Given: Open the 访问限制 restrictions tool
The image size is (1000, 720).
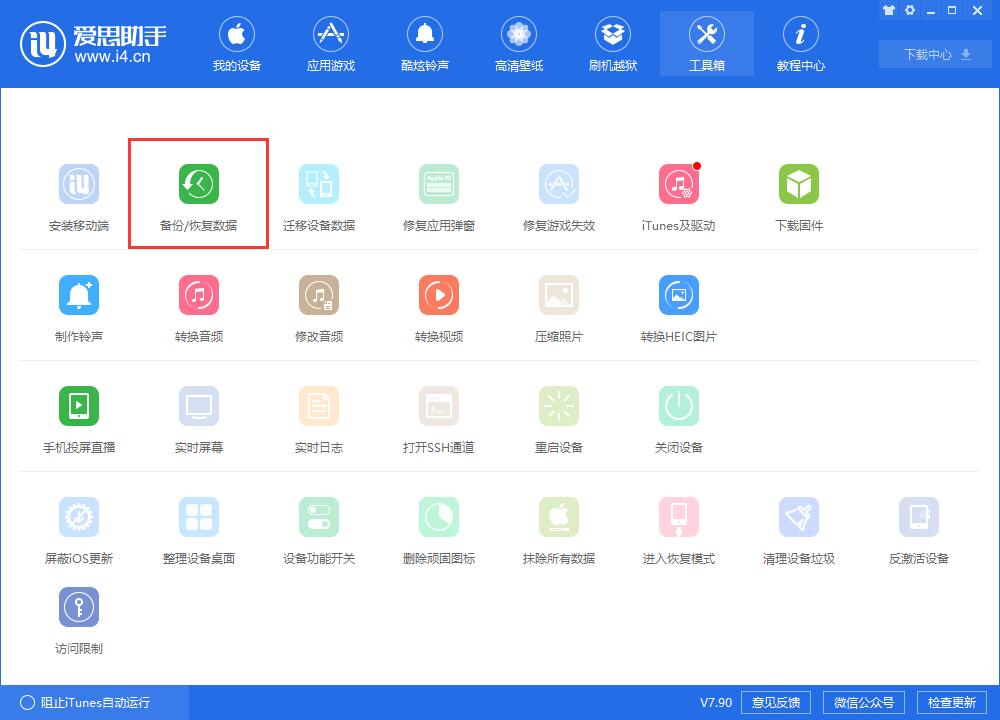Looking at the screenshot, I should pyautogui.click(x=79, y=617).
